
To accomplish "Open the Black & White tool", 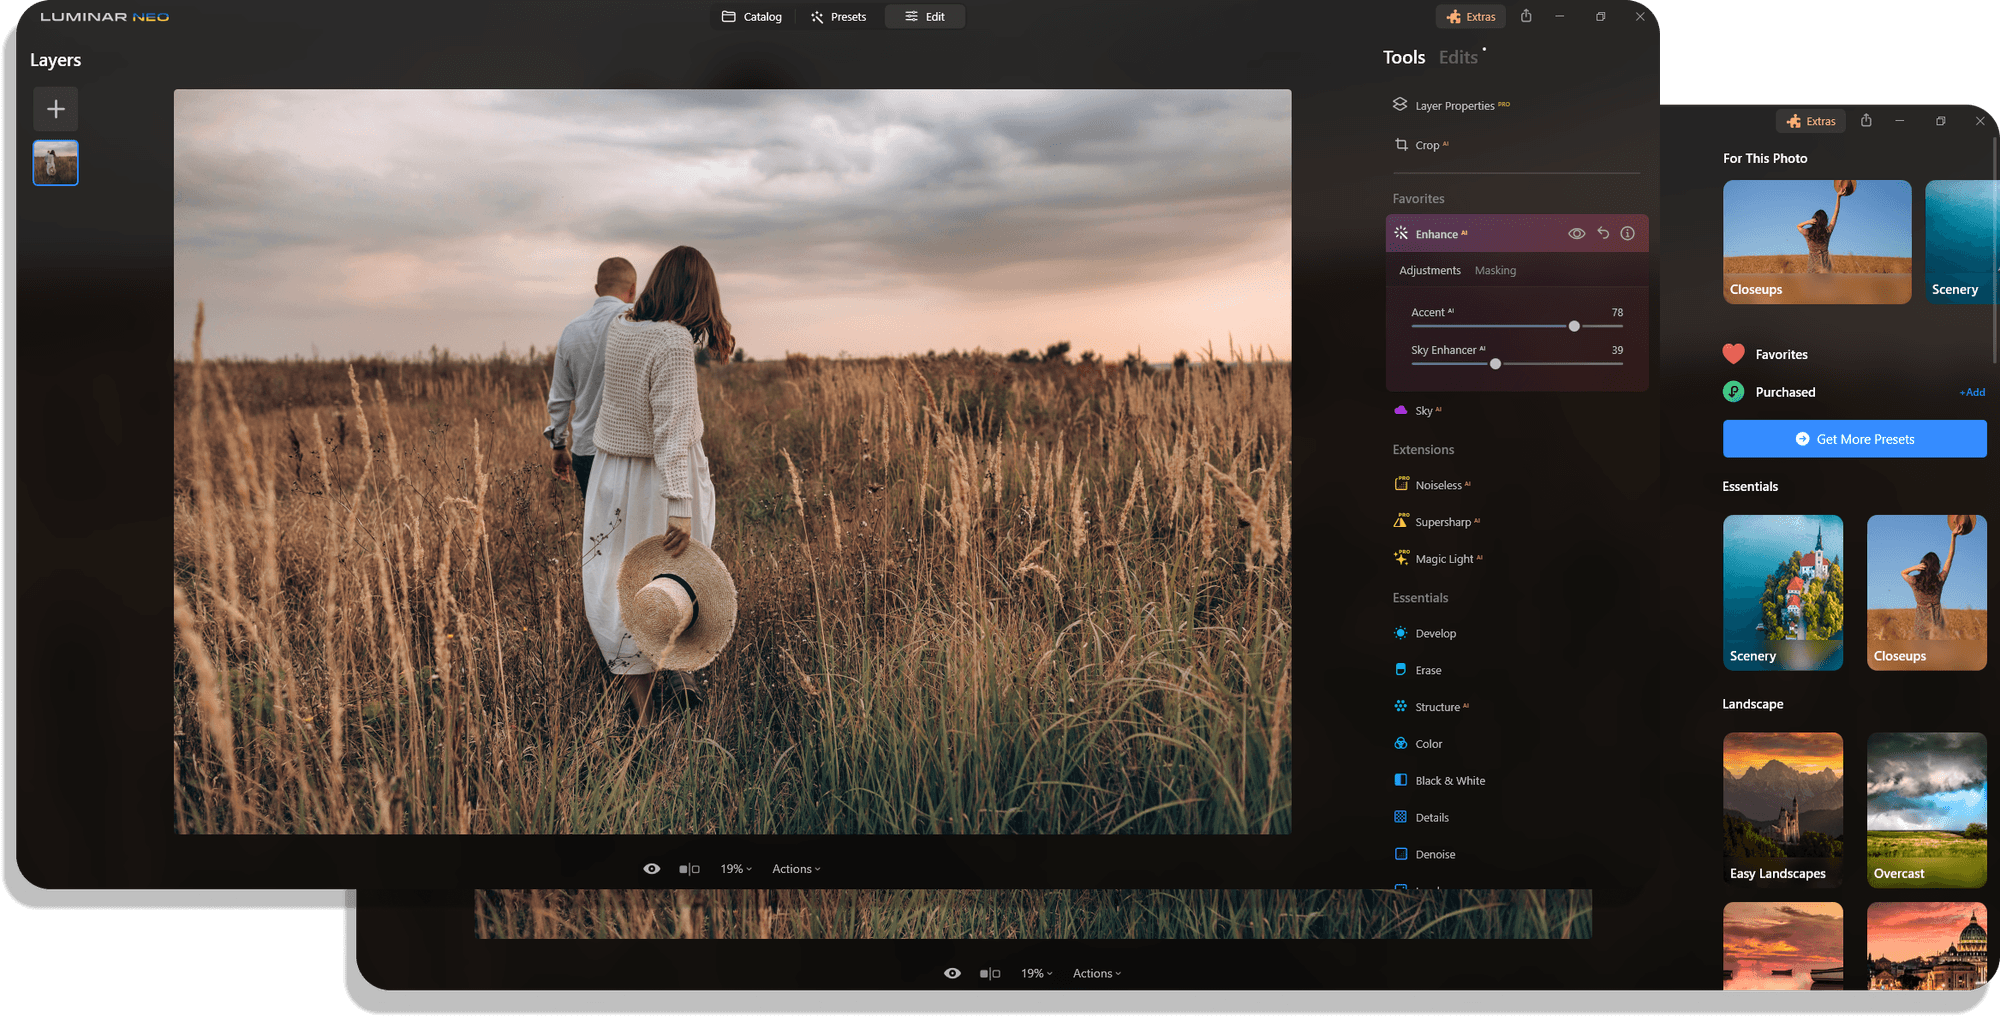I will (1448, 780).
